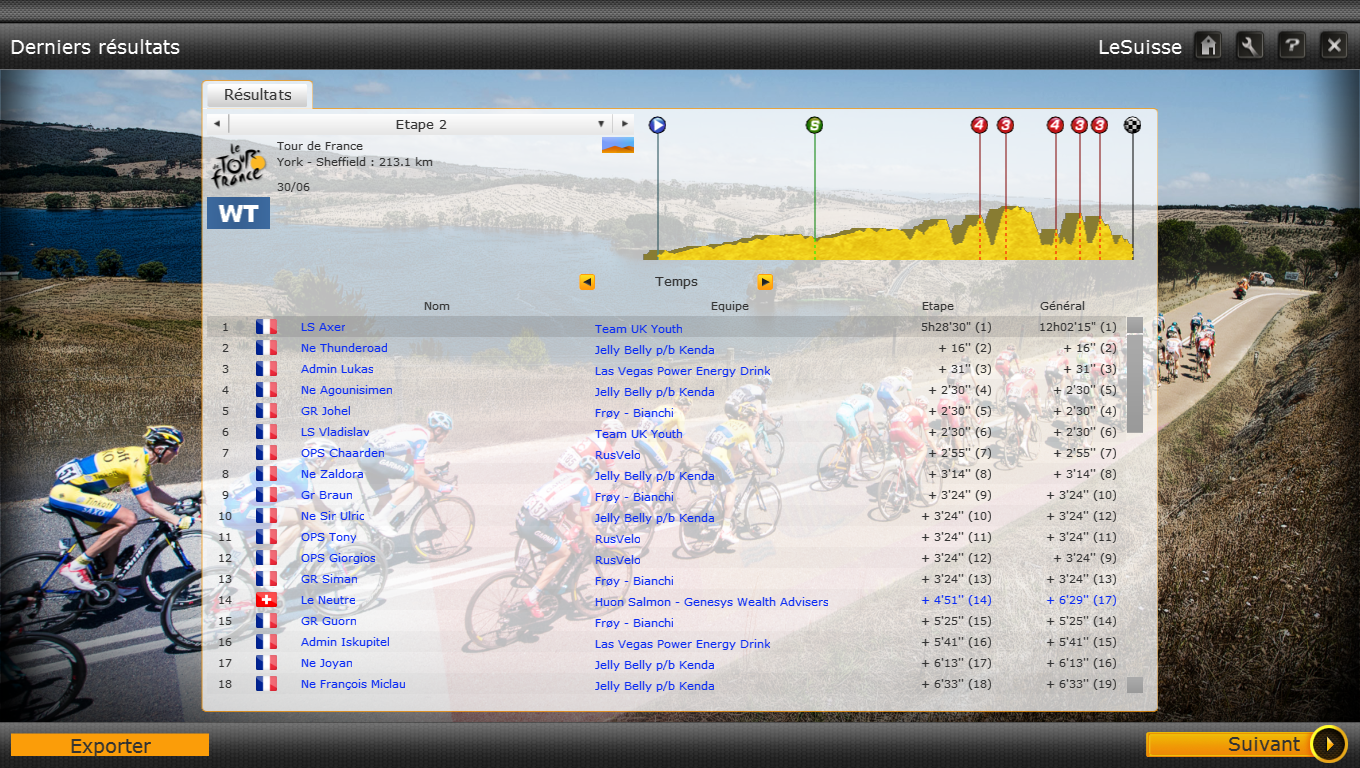Click the Swiss flag next to Le Neutre

point(266,600)
